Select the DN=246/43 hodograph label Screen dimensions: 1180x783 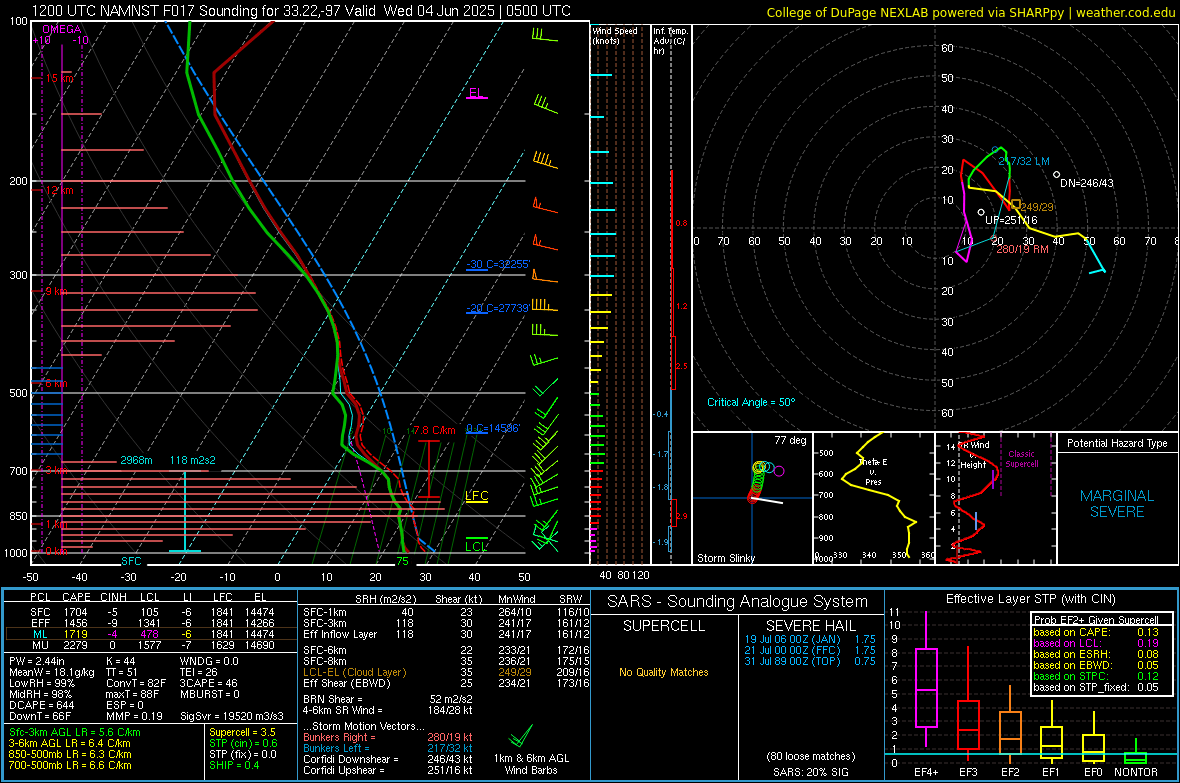point(1087,183)
